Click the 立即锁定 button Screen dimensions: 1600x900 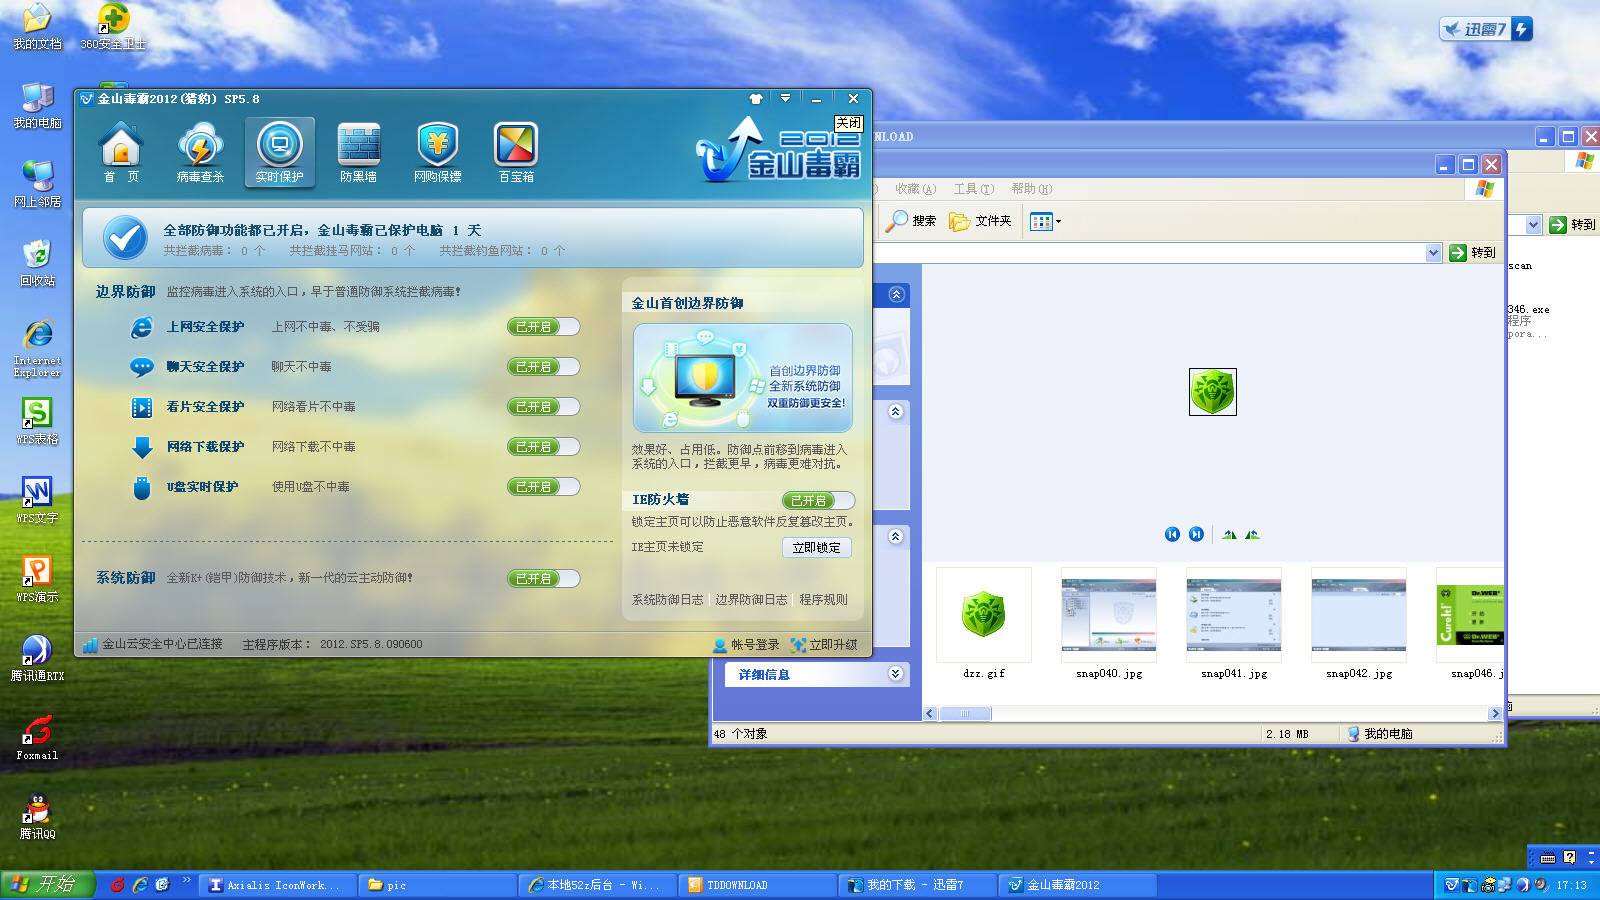point(816,548)
